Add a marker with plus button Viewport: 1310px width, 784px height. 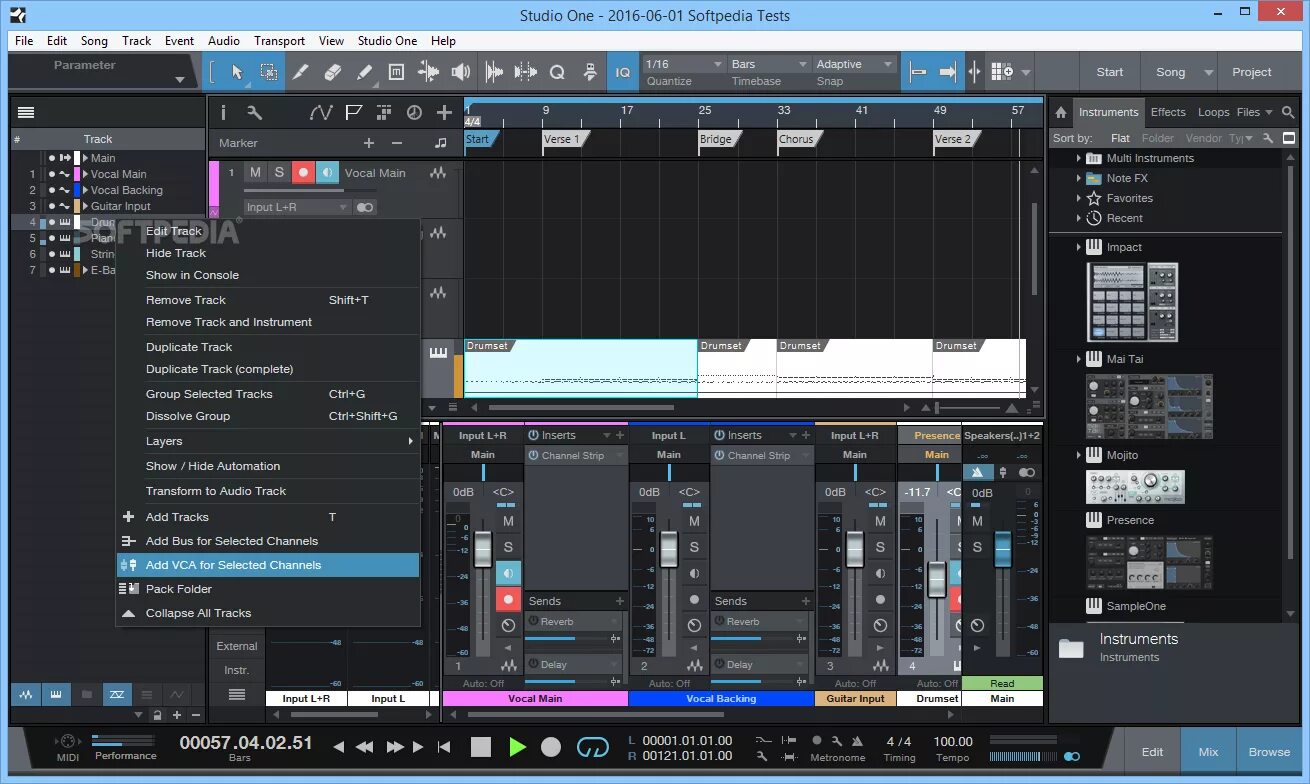tap(368, 143)
